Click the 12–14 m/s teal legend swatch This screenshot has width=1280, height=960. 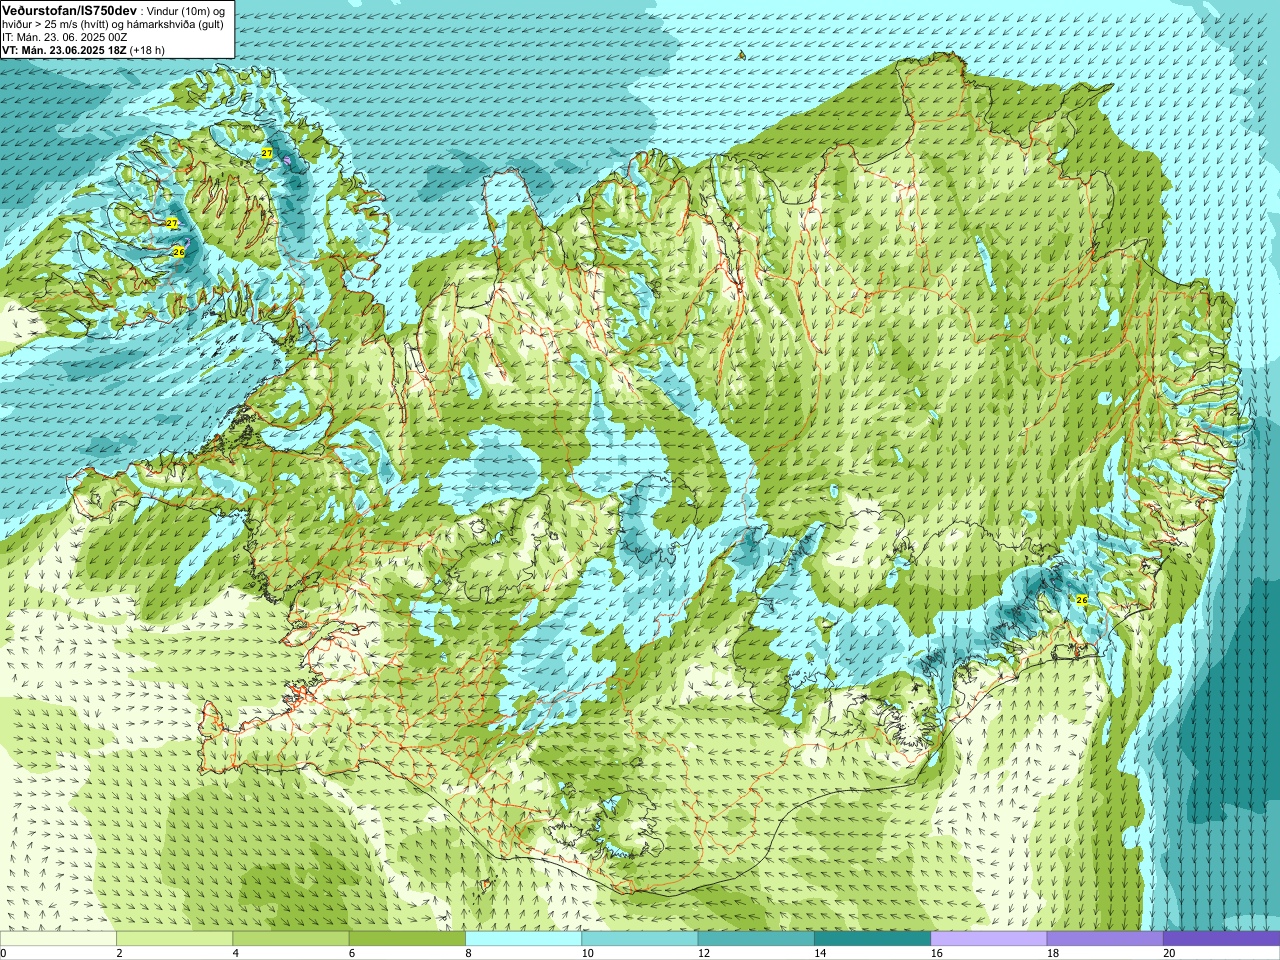tap(756, 939)
